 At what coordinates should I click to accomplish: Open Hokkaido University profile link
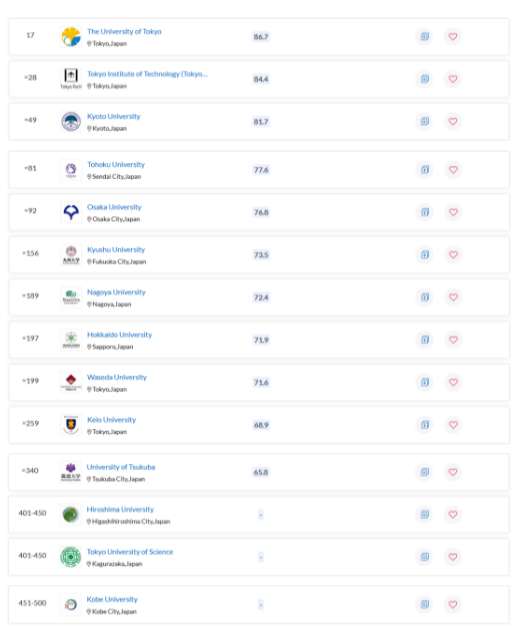pyautogui.click(x=119, y=335)
